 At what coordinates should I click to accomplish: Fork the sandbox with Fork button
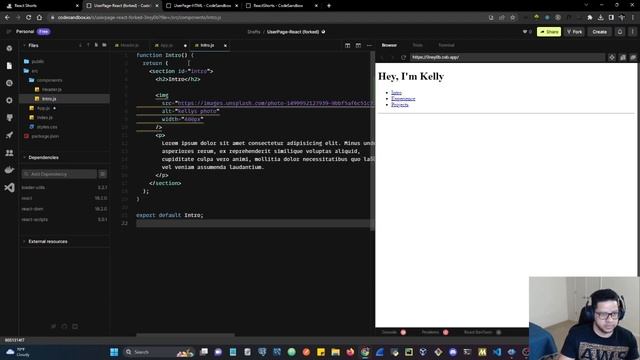point(575,32)
